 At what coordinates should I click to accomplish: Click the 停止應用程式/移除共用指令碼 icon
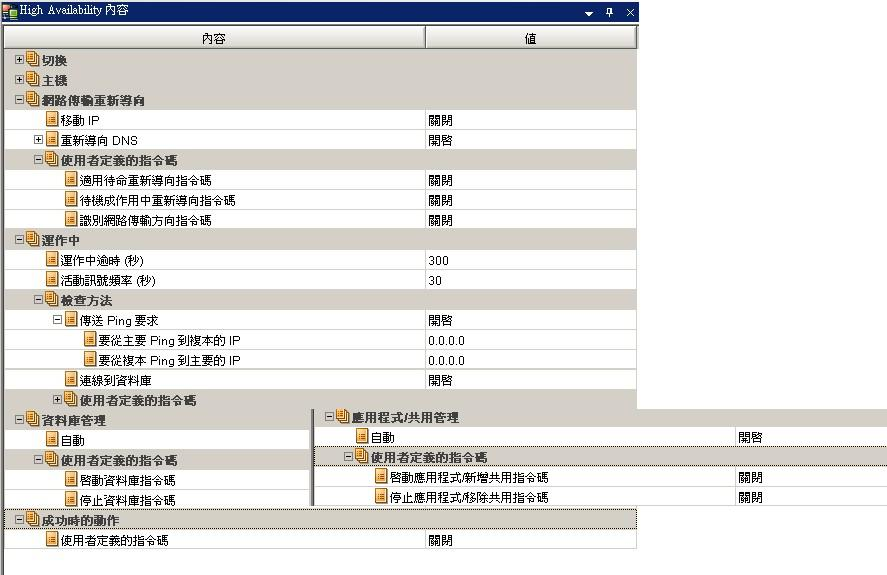coord(381,496)
